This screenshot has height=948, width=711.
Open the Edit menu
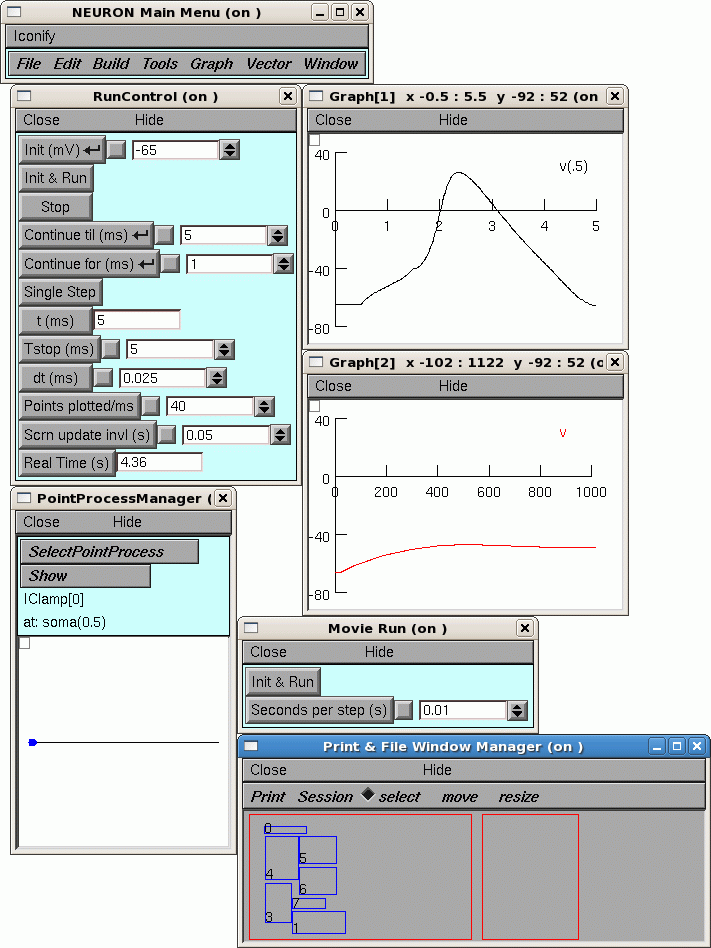coord(67,63)
